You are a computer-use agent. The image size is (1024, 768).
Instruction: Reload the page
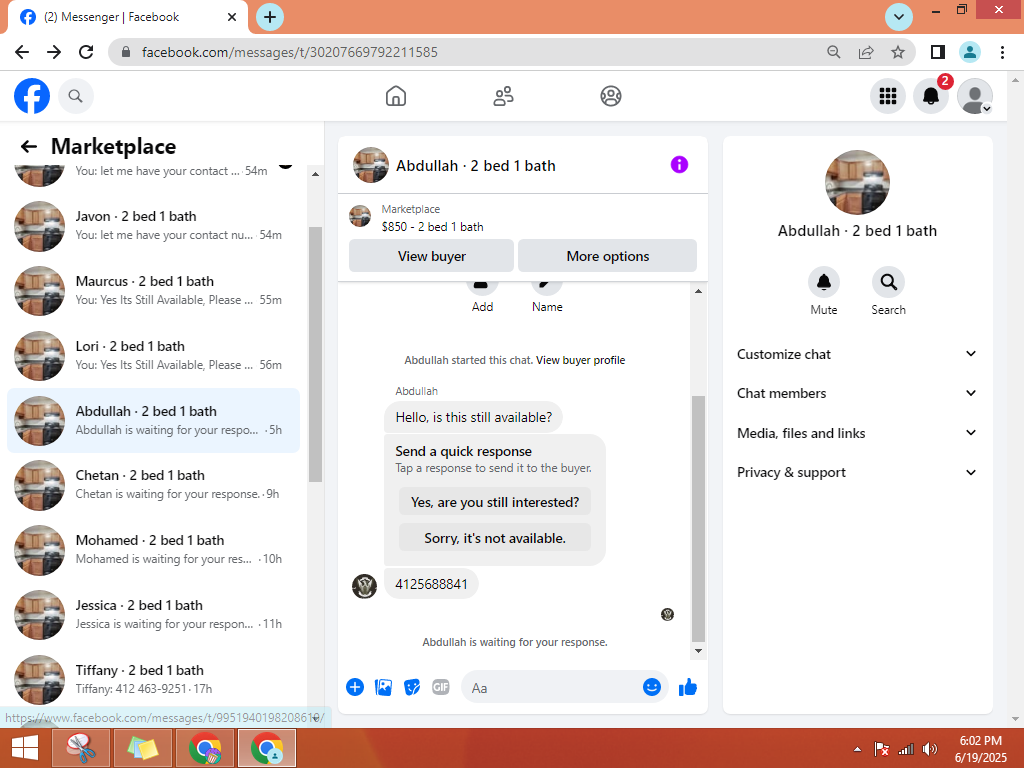pyautogui.click(x=86, y=52)
